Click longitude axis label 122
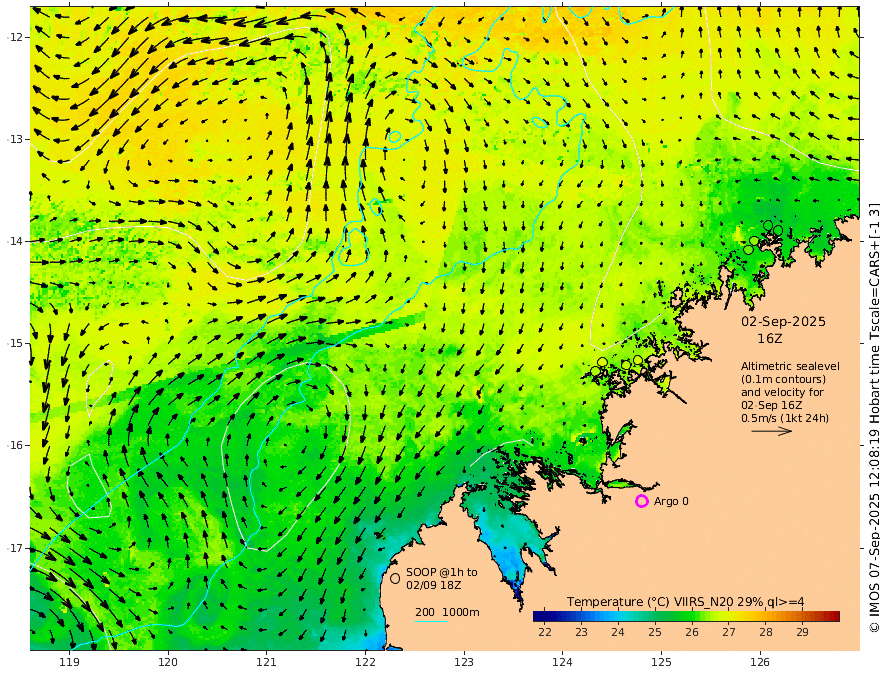 [365, 662]
